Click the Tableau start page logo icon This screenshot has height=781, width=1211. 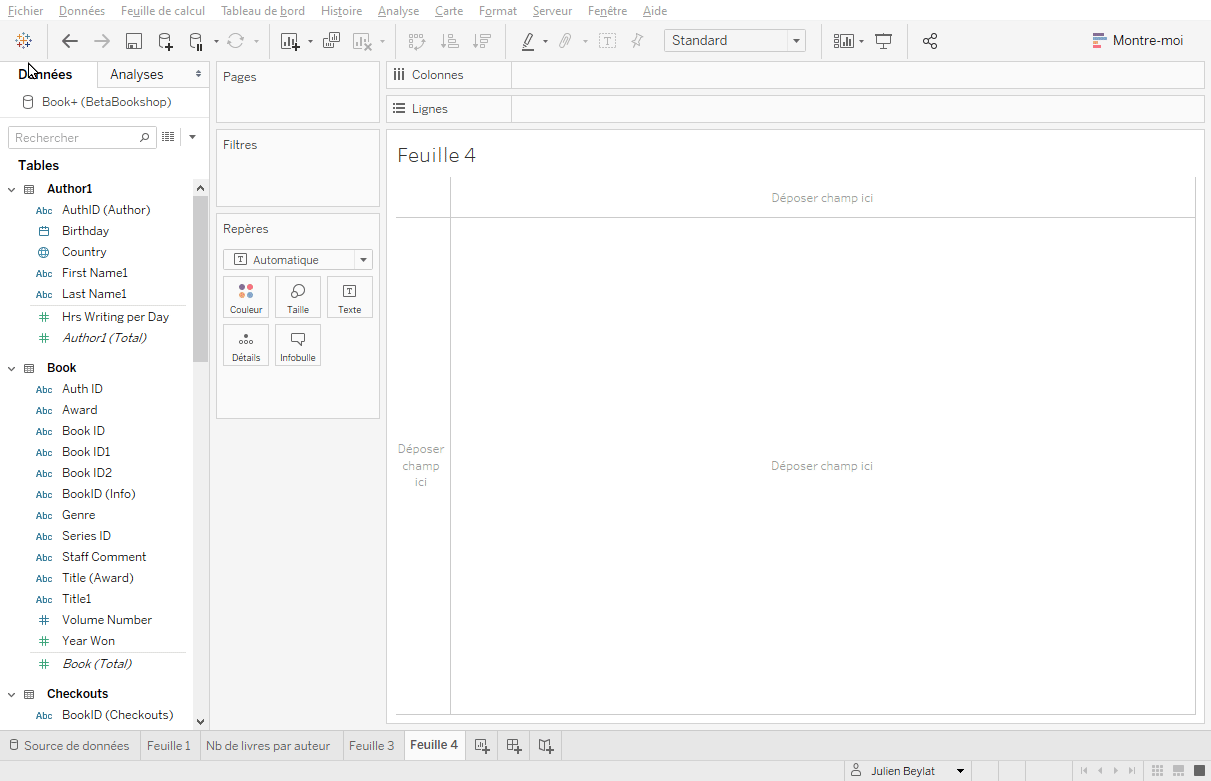pos(24,41)
